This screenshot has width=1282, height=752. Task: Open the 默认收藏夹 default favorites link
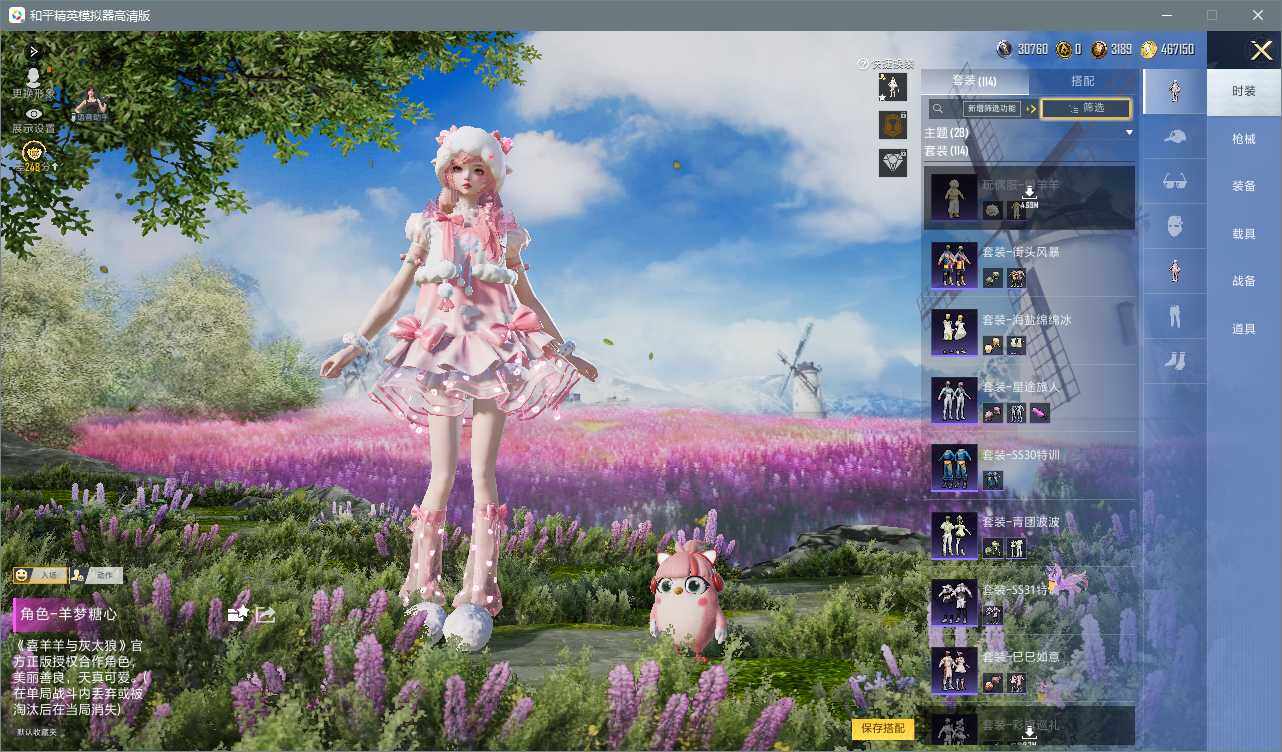(37, 732)
